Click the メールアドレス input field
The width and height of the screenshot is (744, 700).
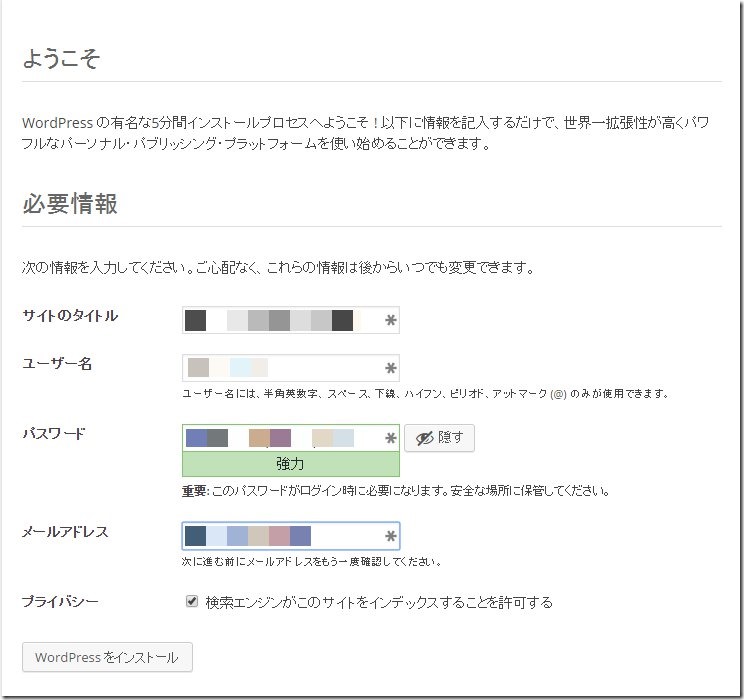(290, 536)
